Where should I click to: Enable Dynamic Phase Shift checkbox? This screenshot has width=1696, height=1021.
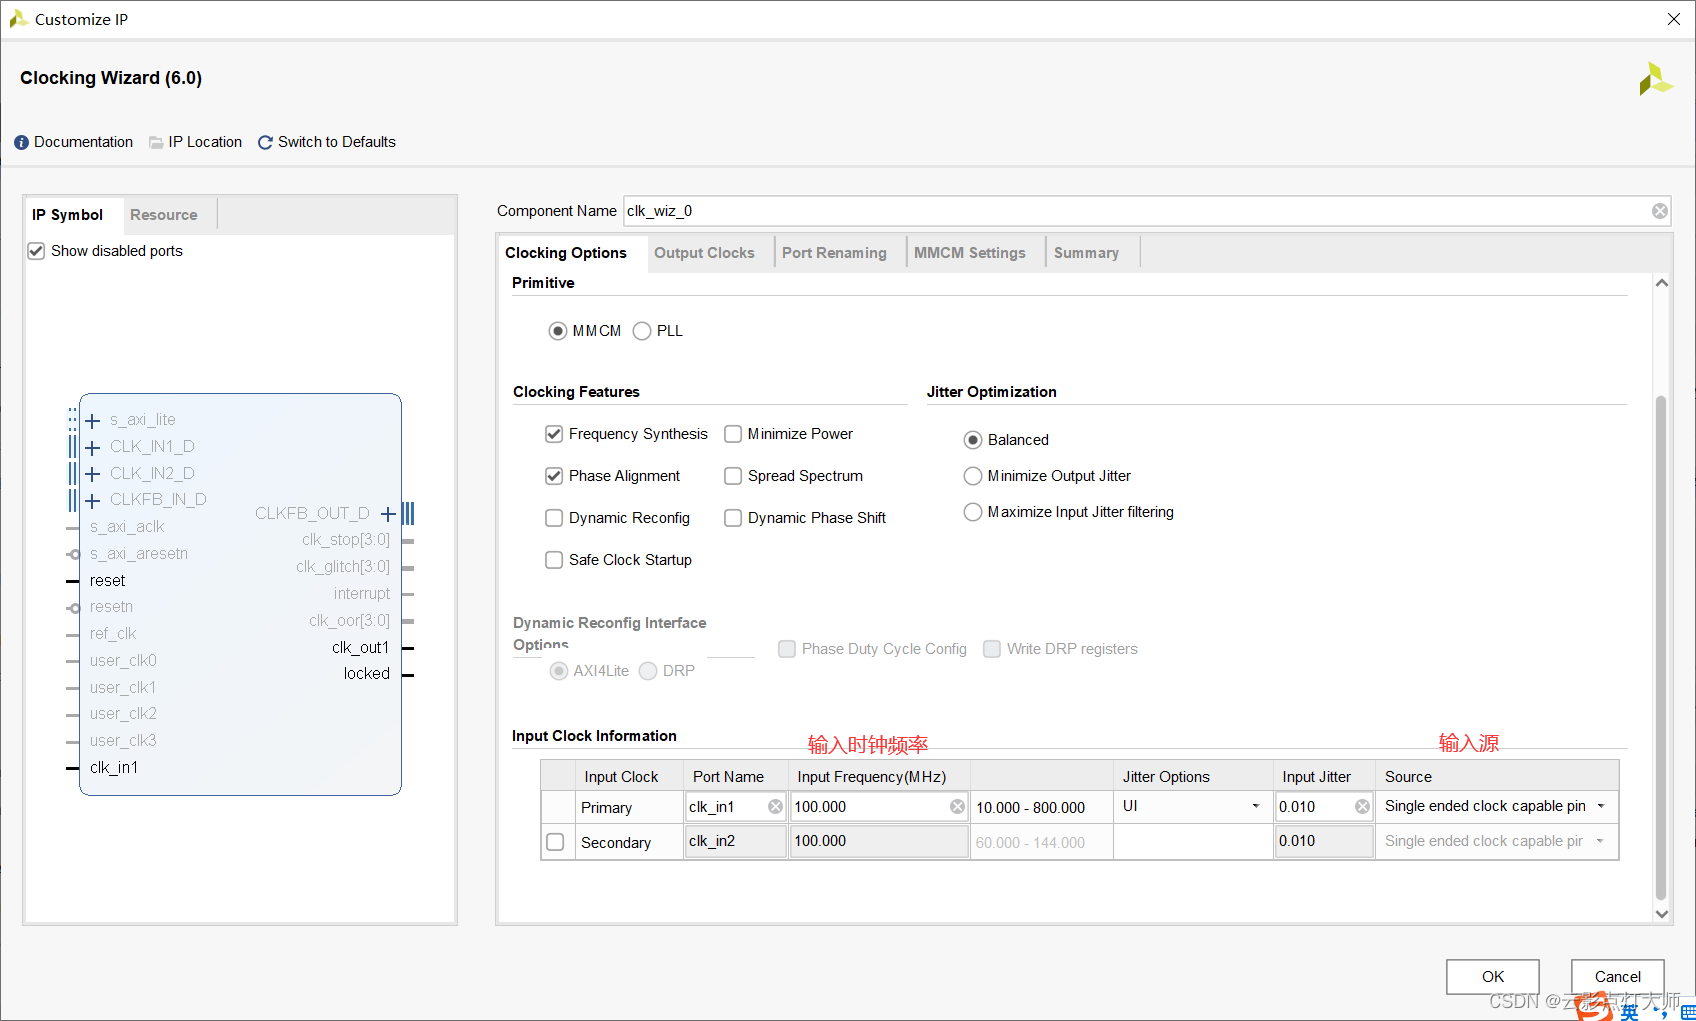pos(733,518)
